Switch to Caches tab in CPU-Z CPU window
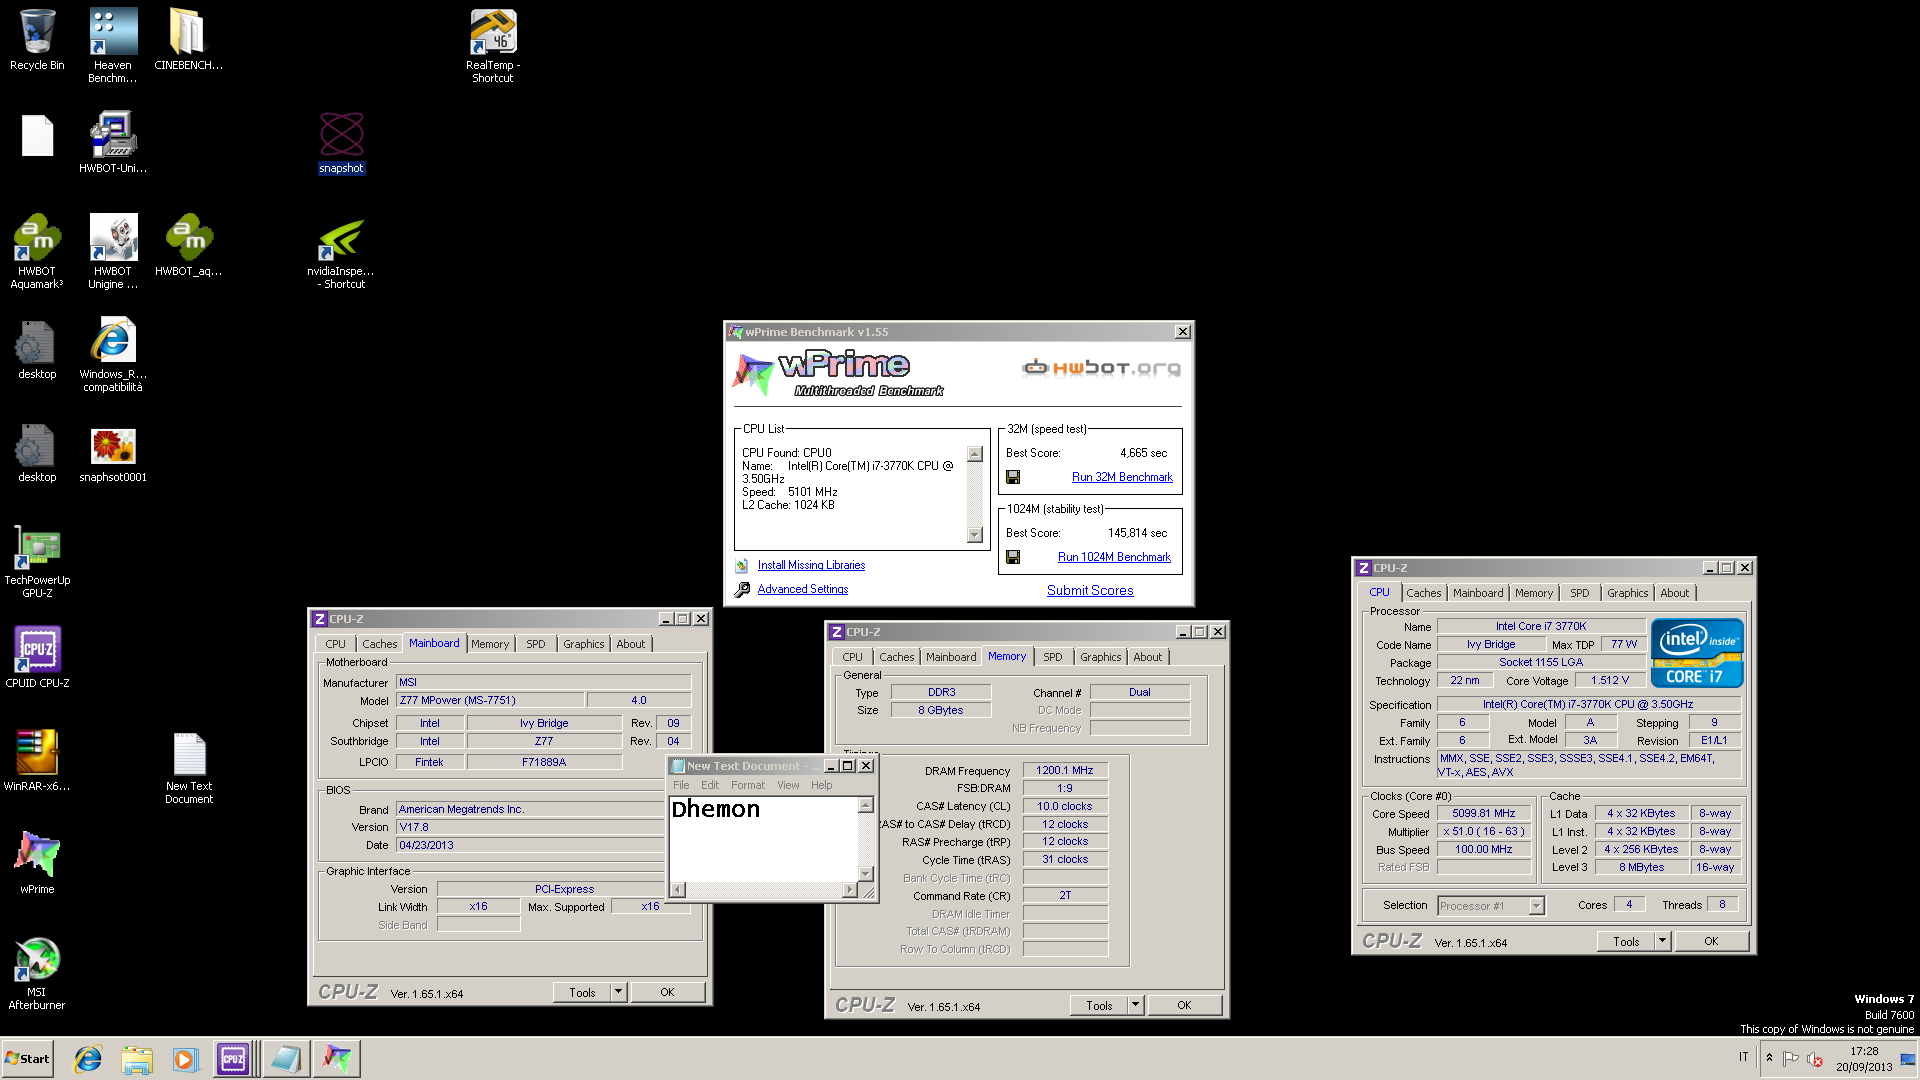The image size is (1920, 1080). 1424,593
